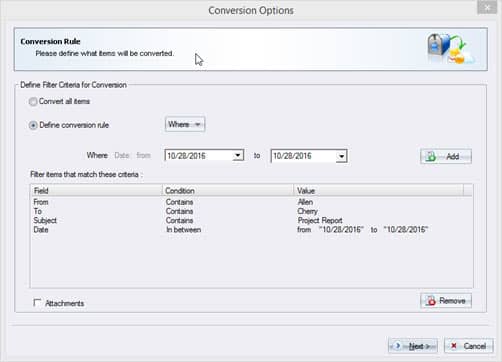This screenshot has height=362, width=502.
Task: Select the From Contains Allen filter row
Action: 251,202
